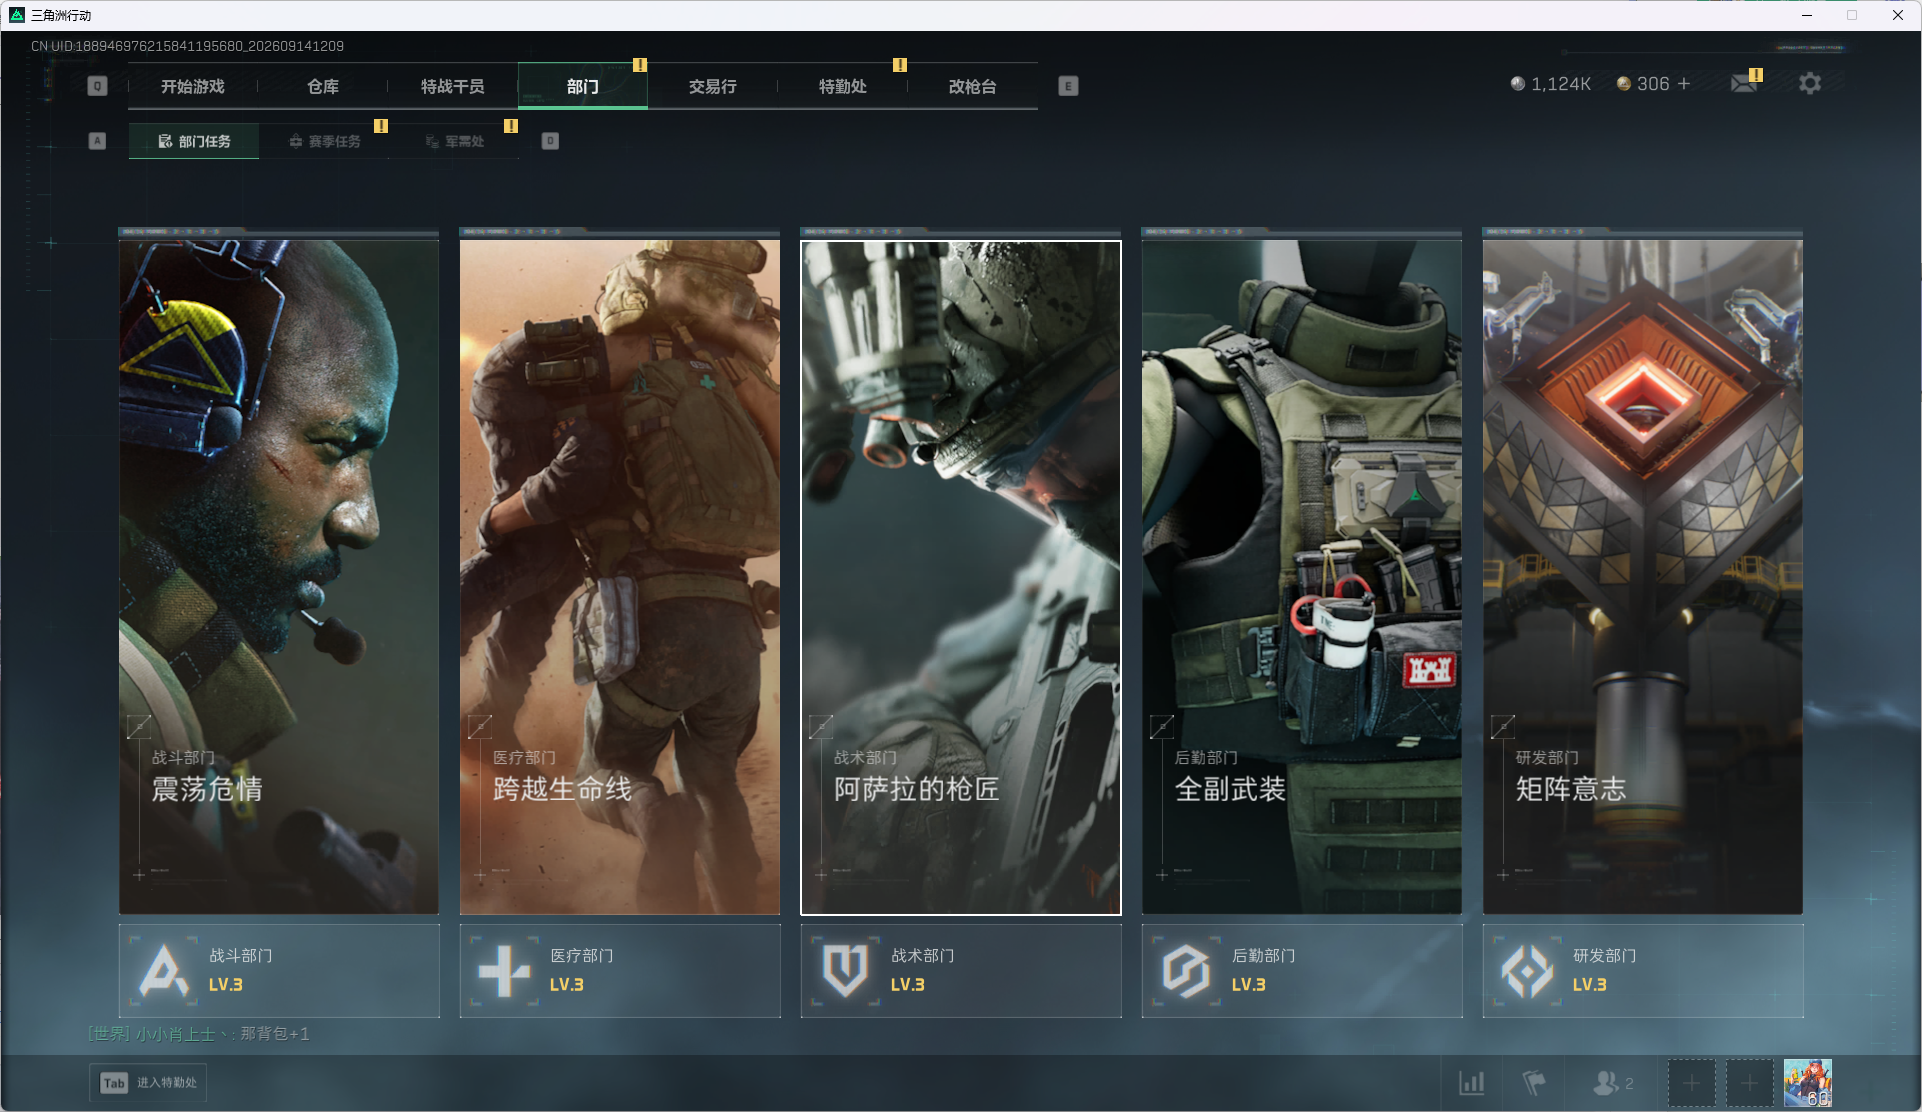
Task: Click the Q key previous-tab hint
Action: [x=97, y=86]
